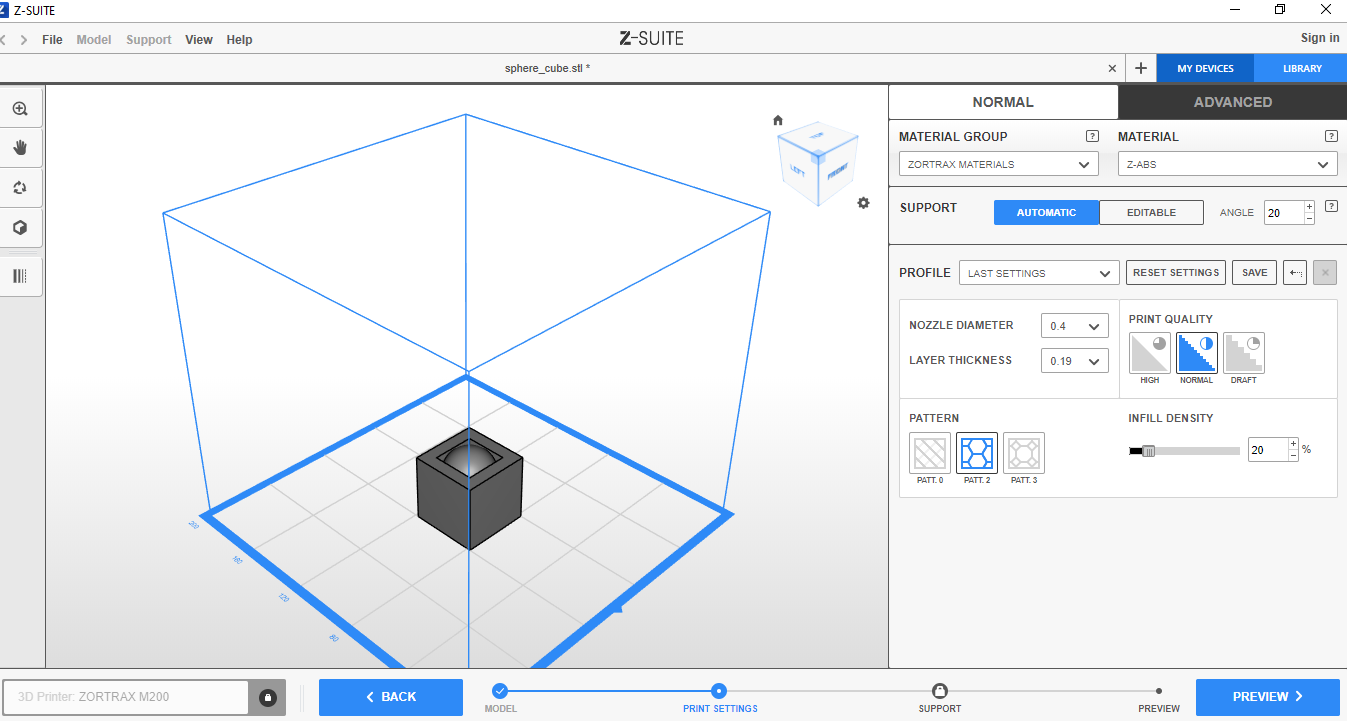Click the Reset Settings button
Screen dimensions: 1347x721
click(x=1176, y=273)
